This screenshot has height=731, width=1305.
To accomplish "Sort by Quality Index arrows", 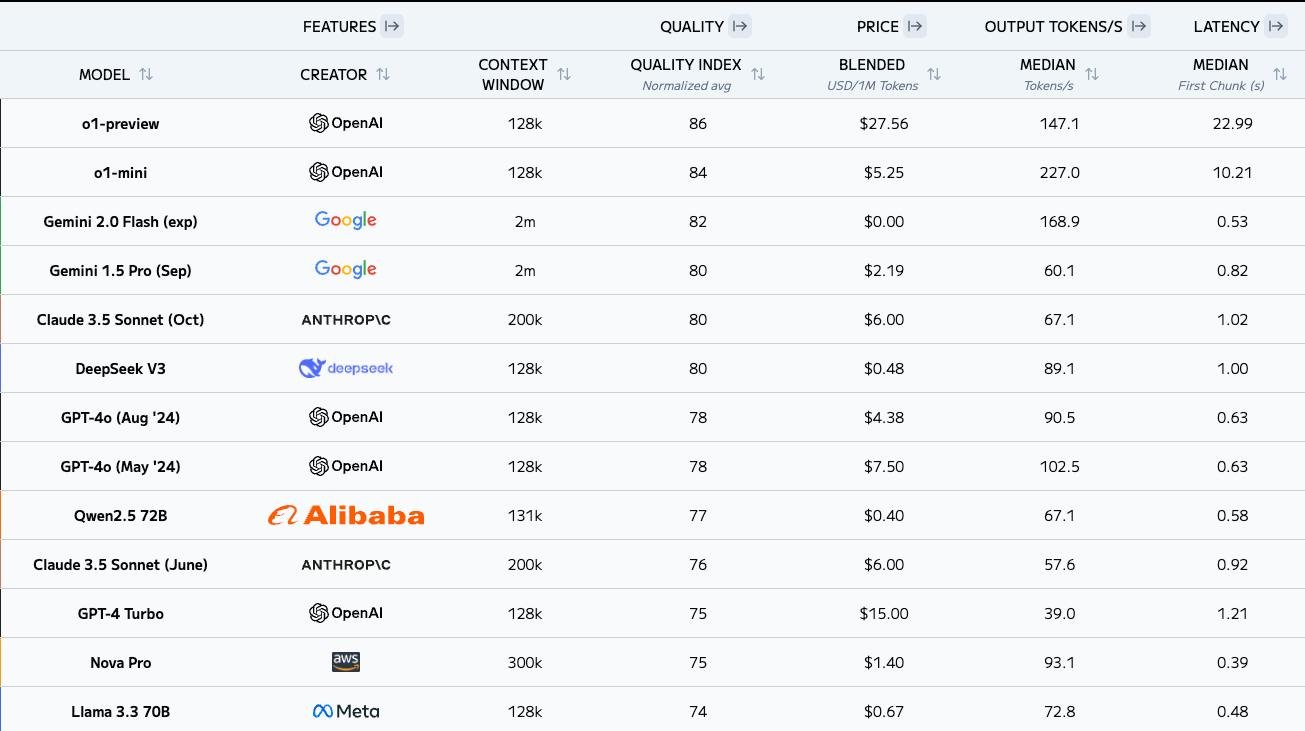I will pyautogui.click(x=758, y=74).
